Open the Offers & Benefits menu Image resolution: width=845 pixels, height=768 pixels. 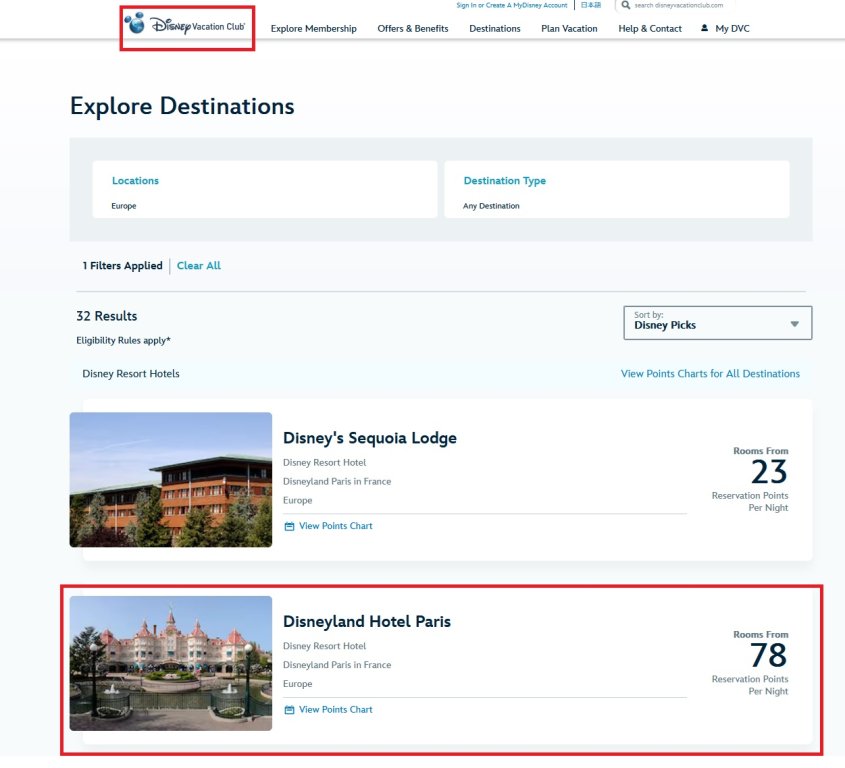[x=412, y=29]
